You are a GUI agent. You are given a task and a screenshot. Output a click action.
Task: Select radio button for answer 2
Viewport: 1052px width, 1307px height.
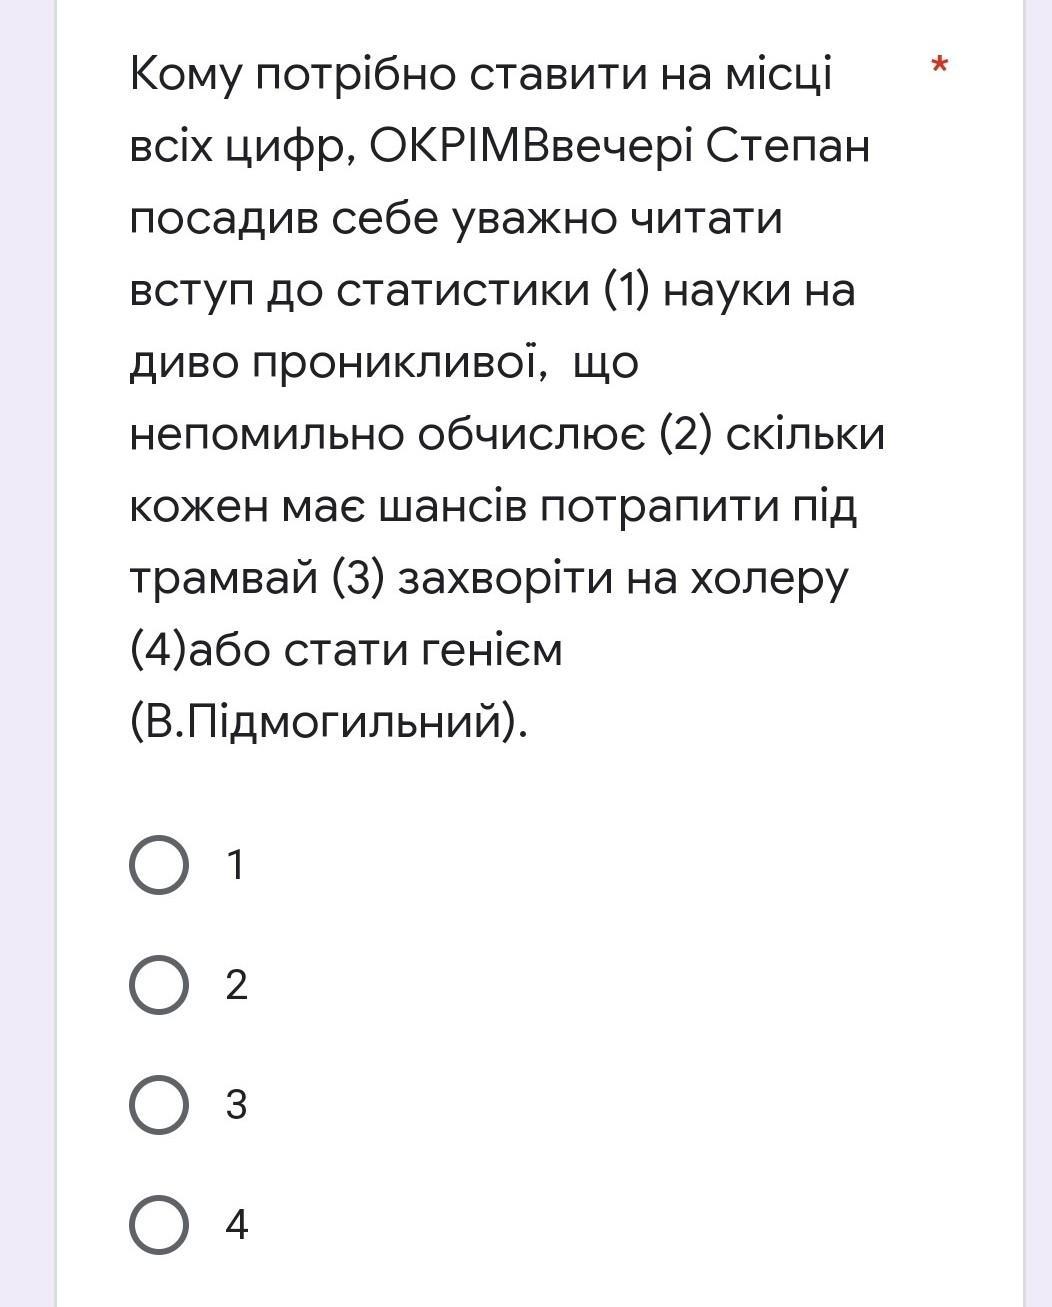pyautogui.click(x=159, y=985)
